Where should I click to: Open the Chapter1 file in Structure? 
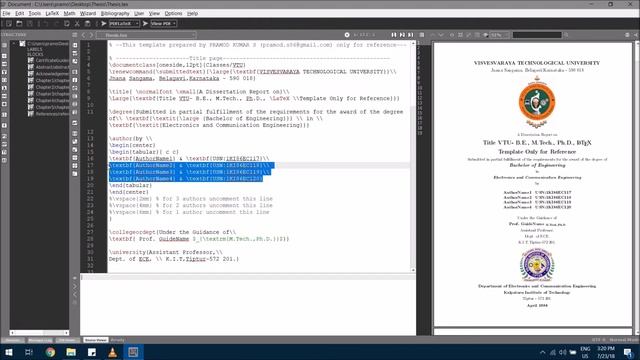click(x=48, y=80)
